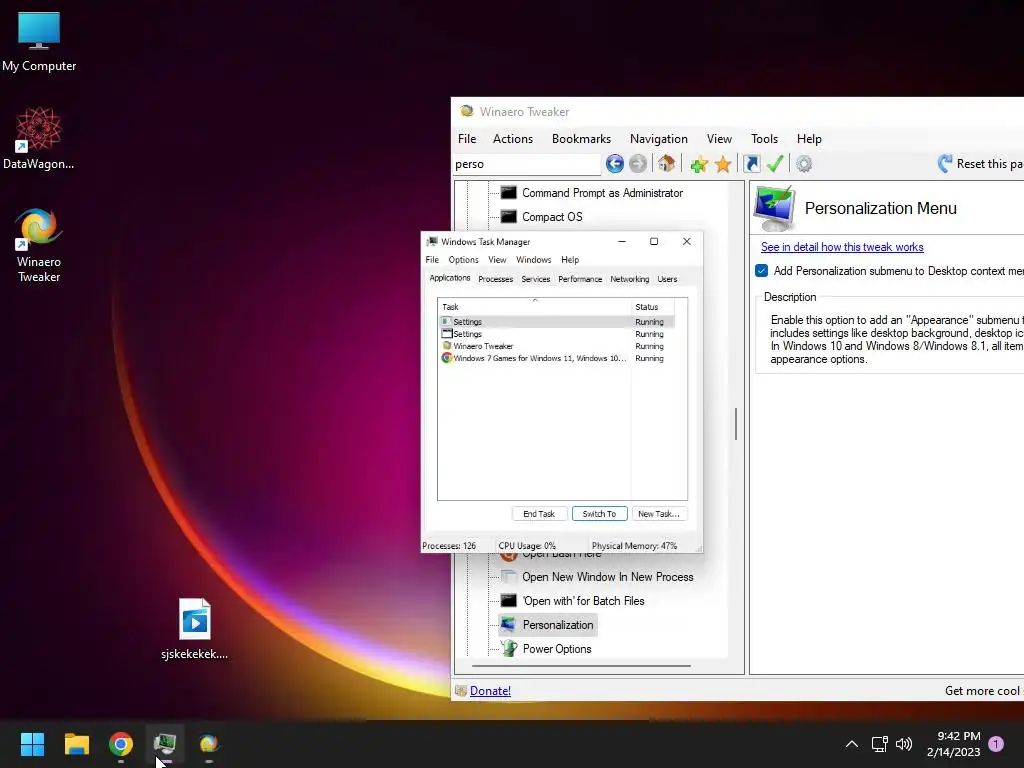Select the DataWagon desktop shortcut
Viewport: 1024px width, 768px height.
39,138
